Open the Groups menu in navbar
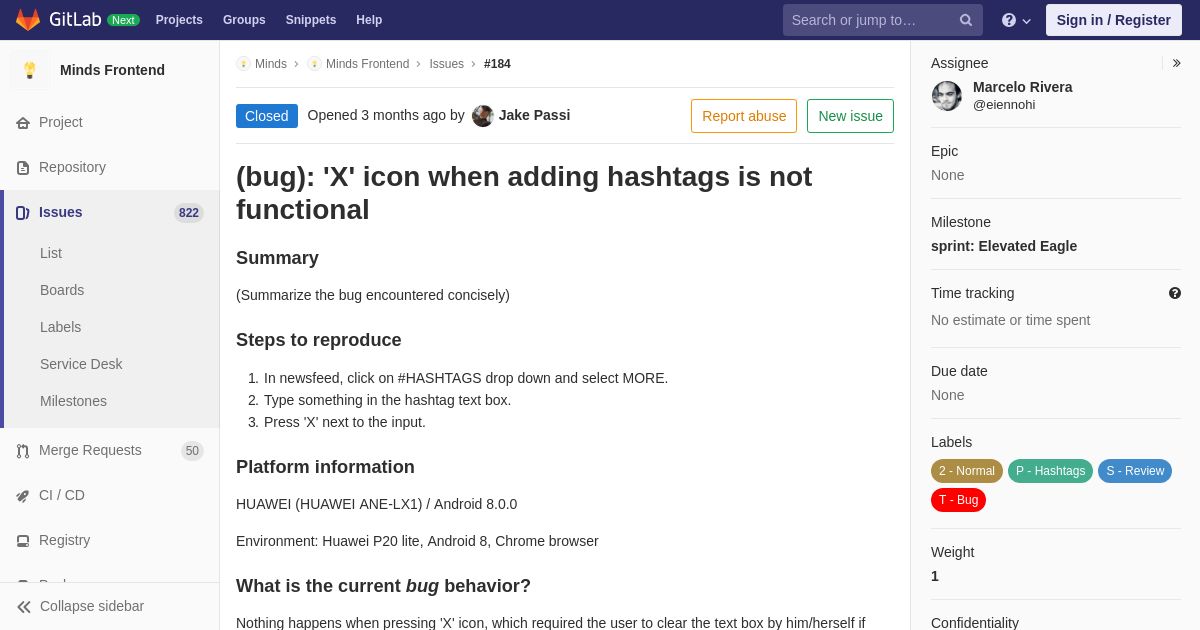 click(244, 20)
